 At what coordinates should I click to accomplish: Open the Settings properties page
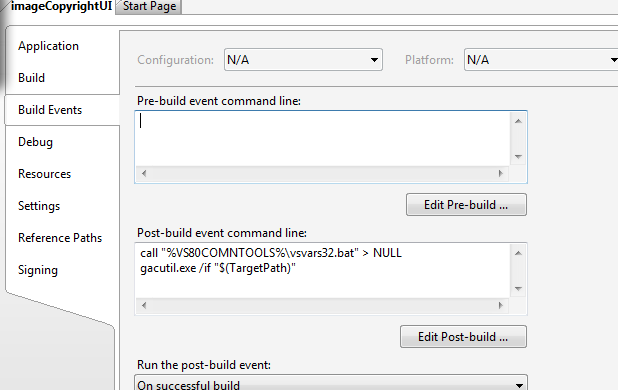click(39, 206)
